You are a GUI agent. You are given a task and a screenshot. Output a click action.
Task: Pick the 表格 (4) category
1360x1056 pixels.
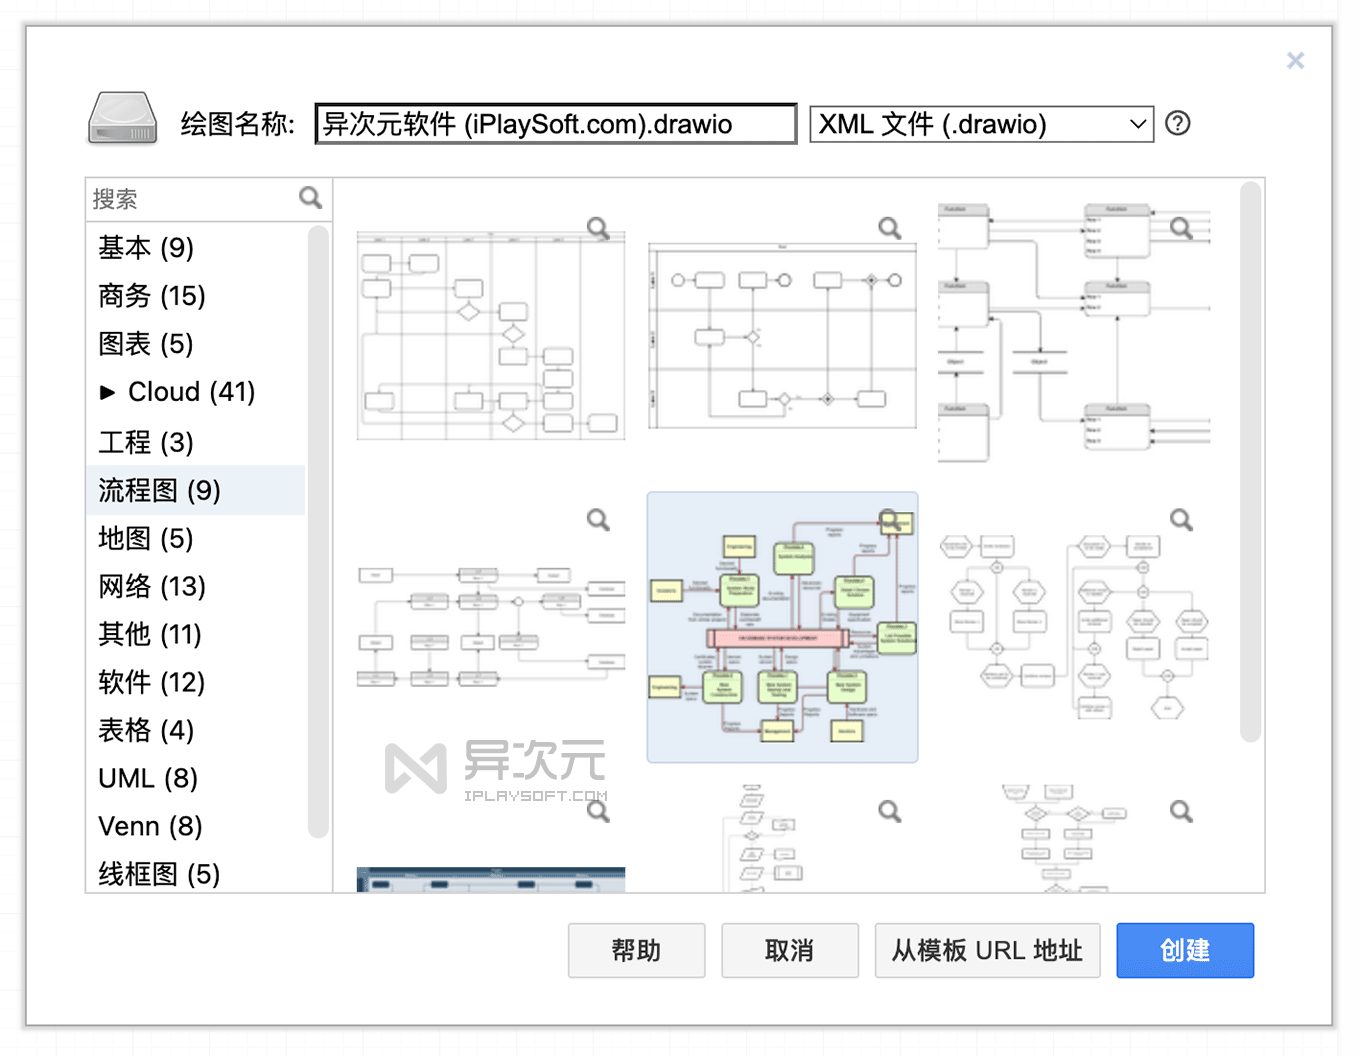tap(195, 730)
